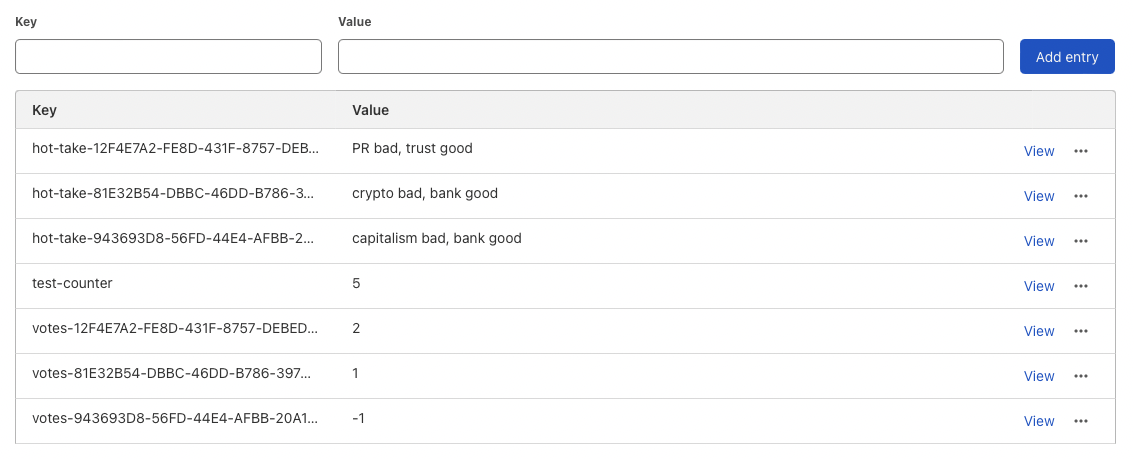View the hot-take-943693D8 entry

click(1038, 241)
